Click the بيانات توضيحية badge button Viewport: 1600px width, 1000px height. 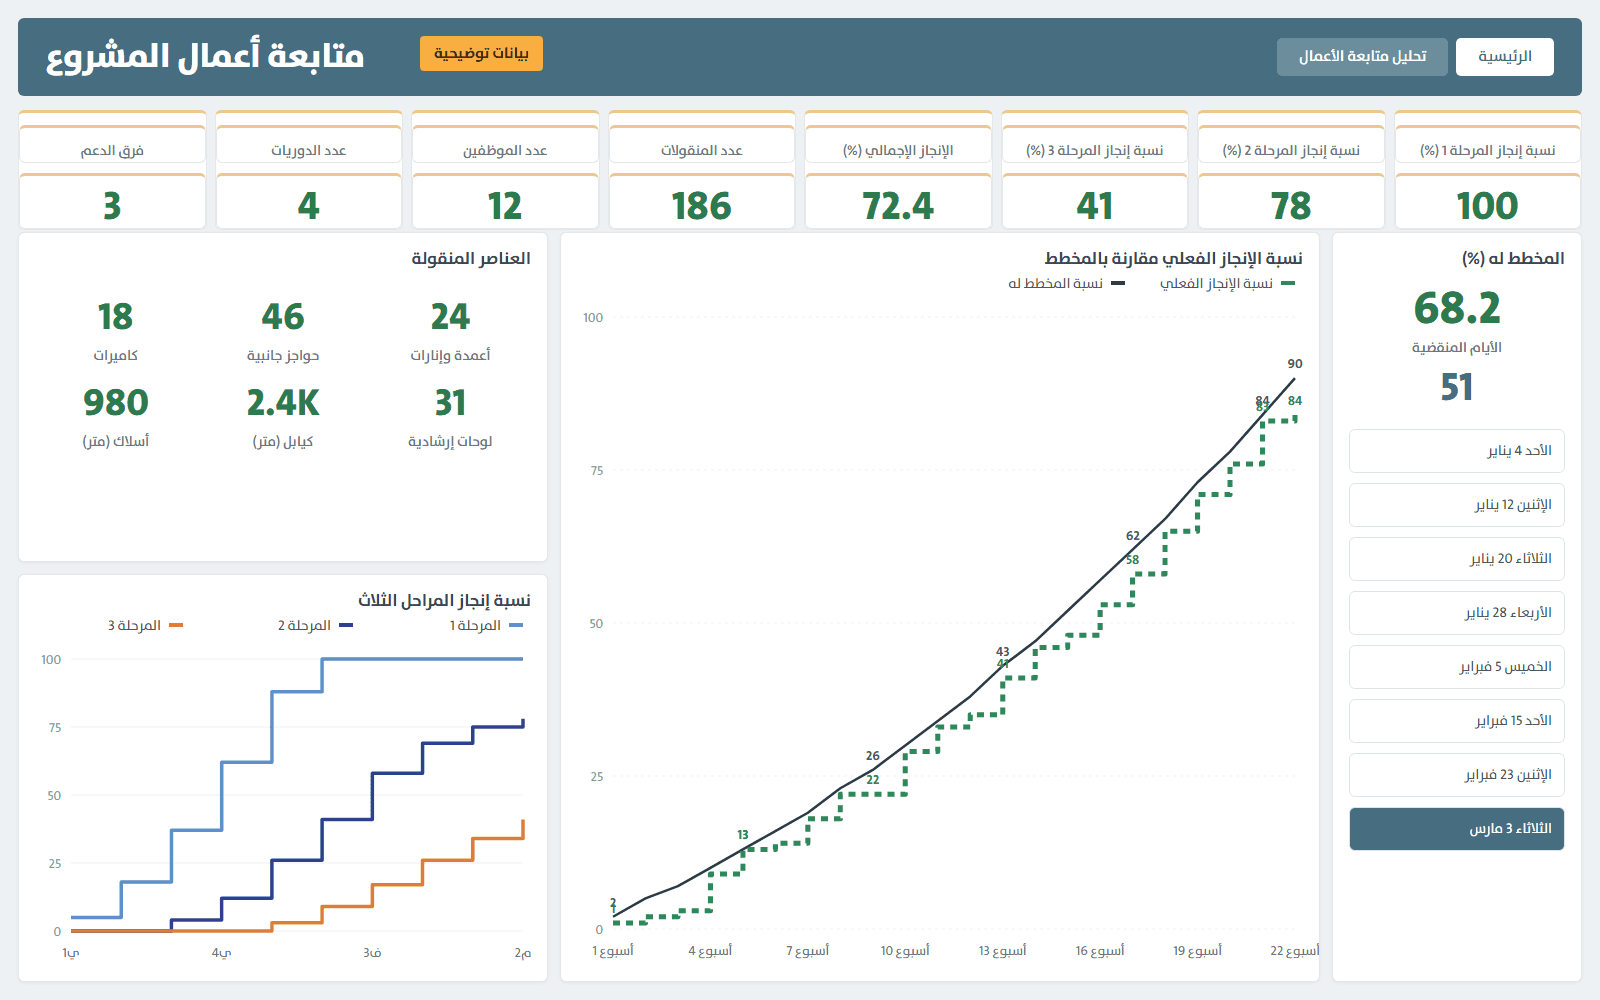[x=481, y=53]
